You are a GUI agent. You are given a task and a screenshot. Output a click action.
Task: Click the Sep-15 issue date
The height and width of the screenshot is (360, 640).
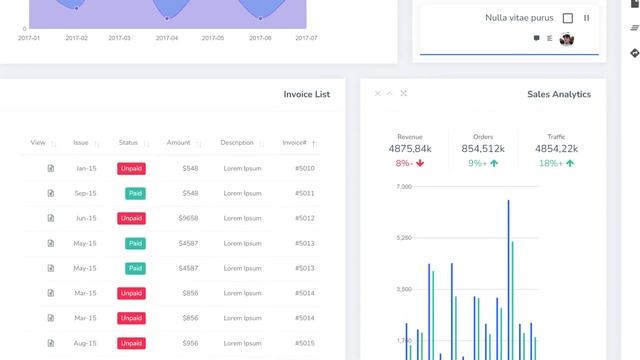coord(85,193)
